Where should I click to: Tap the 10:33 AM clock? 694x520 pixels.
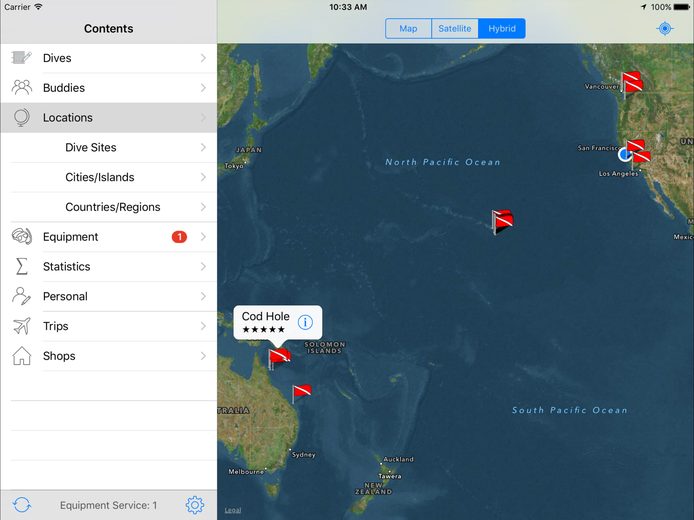click(x=348, y=7)
